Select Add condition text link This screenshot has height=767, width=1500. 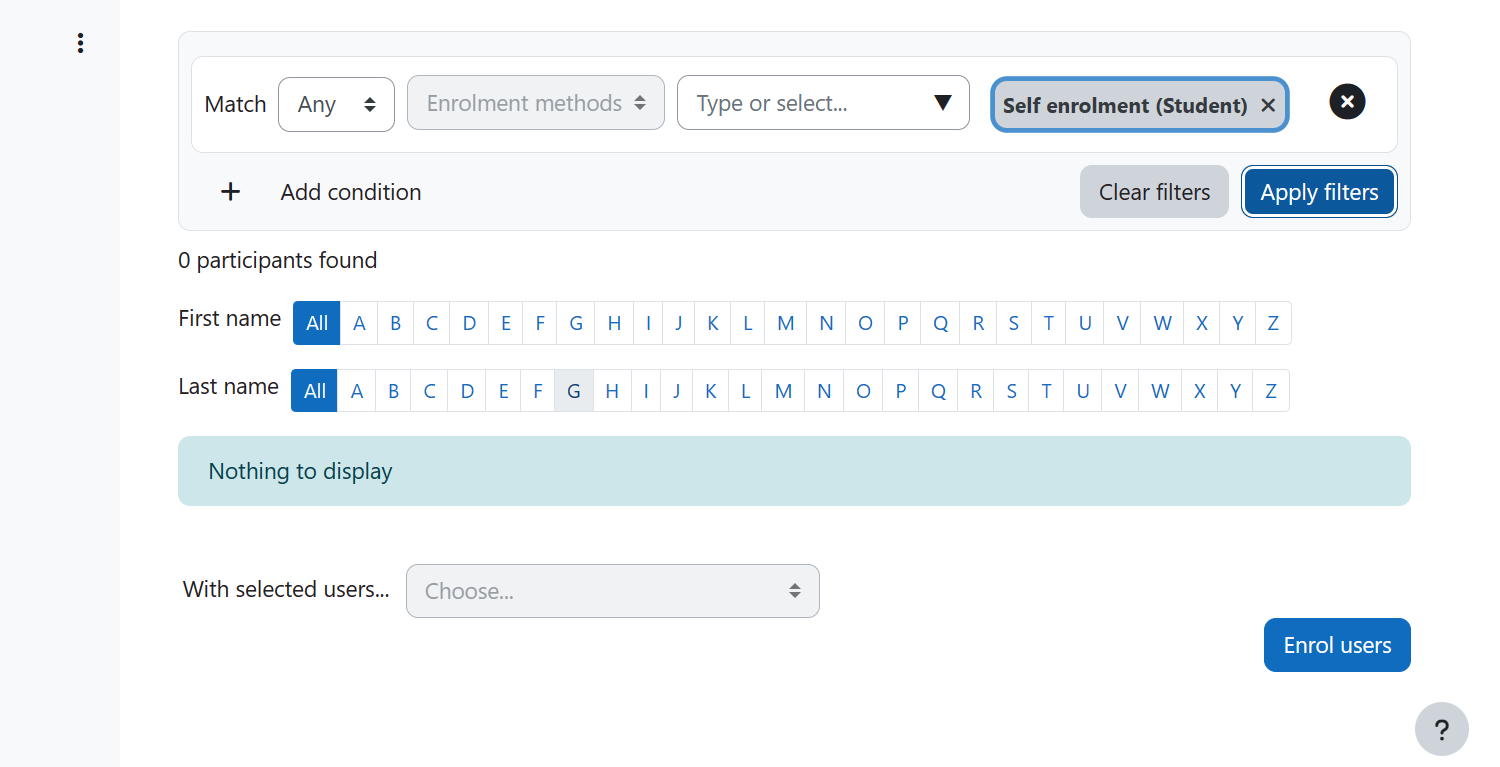click(x=351, y=192)
